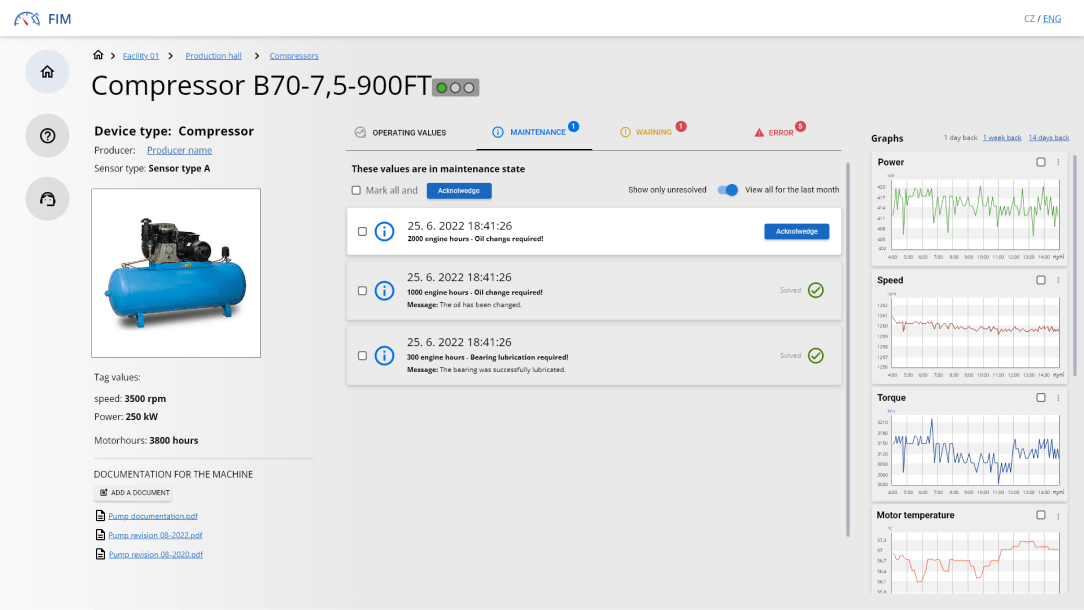The width and height of the screenshot is (1084, 610).
Task: Open Pump revision 08-2020.pdf
Action: coord(156,554)
